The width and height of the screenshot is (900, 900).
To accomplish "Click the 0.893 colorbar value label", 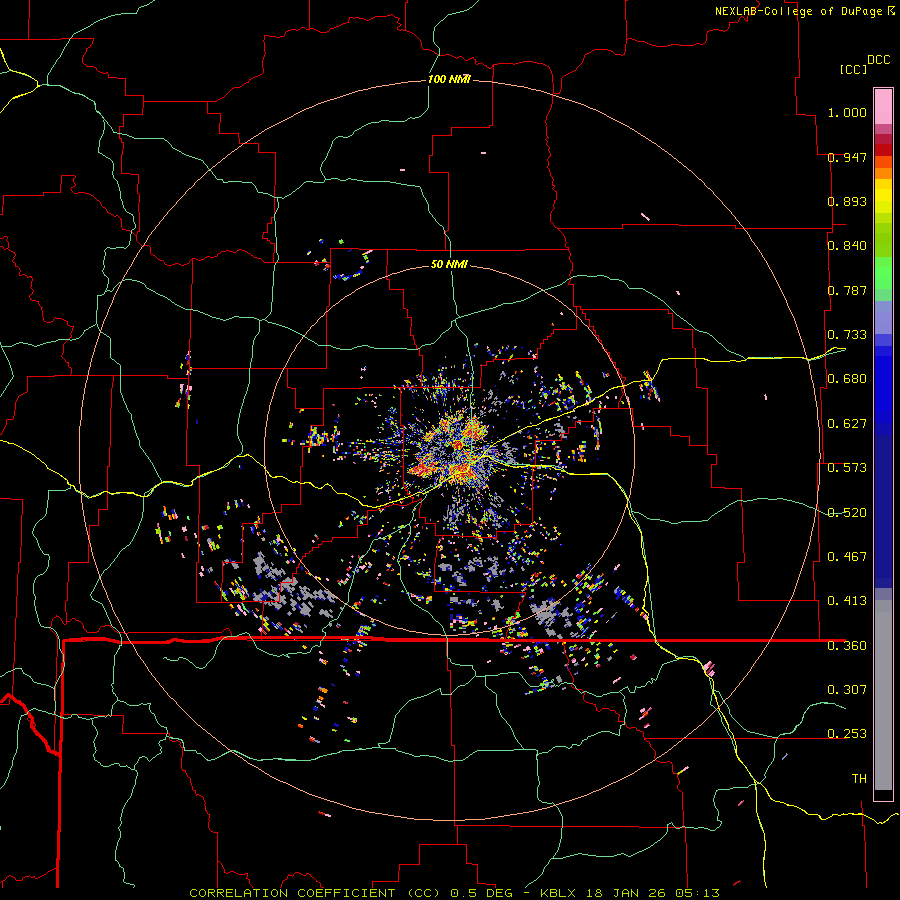I will [x=847, y=201].
